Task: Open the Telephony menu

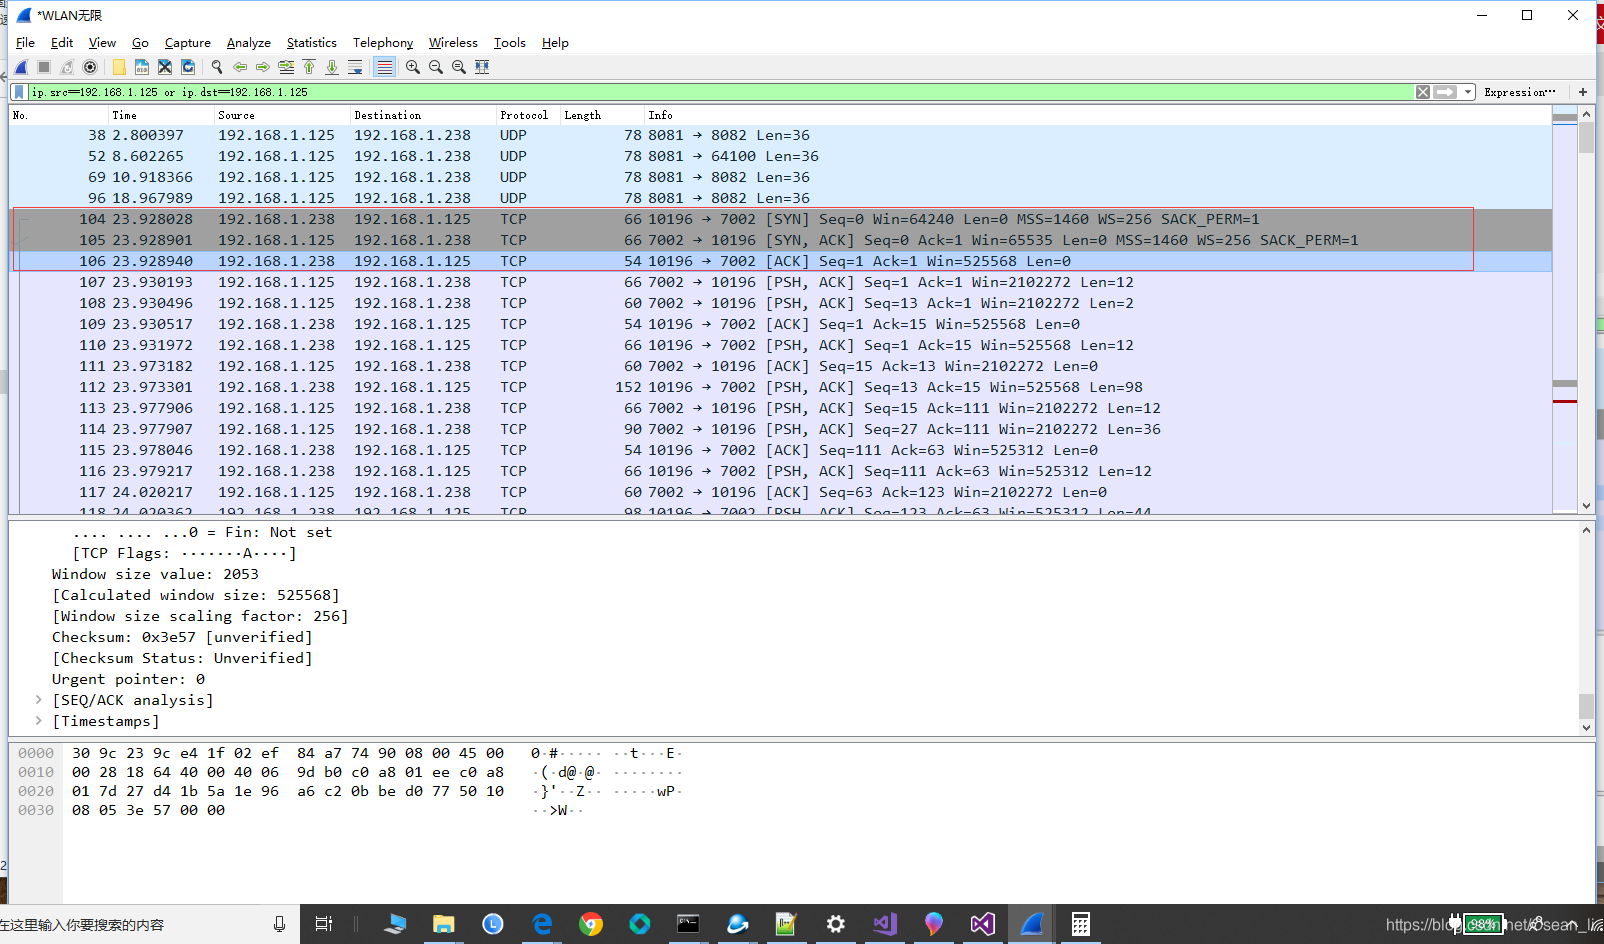Action: 383,43
